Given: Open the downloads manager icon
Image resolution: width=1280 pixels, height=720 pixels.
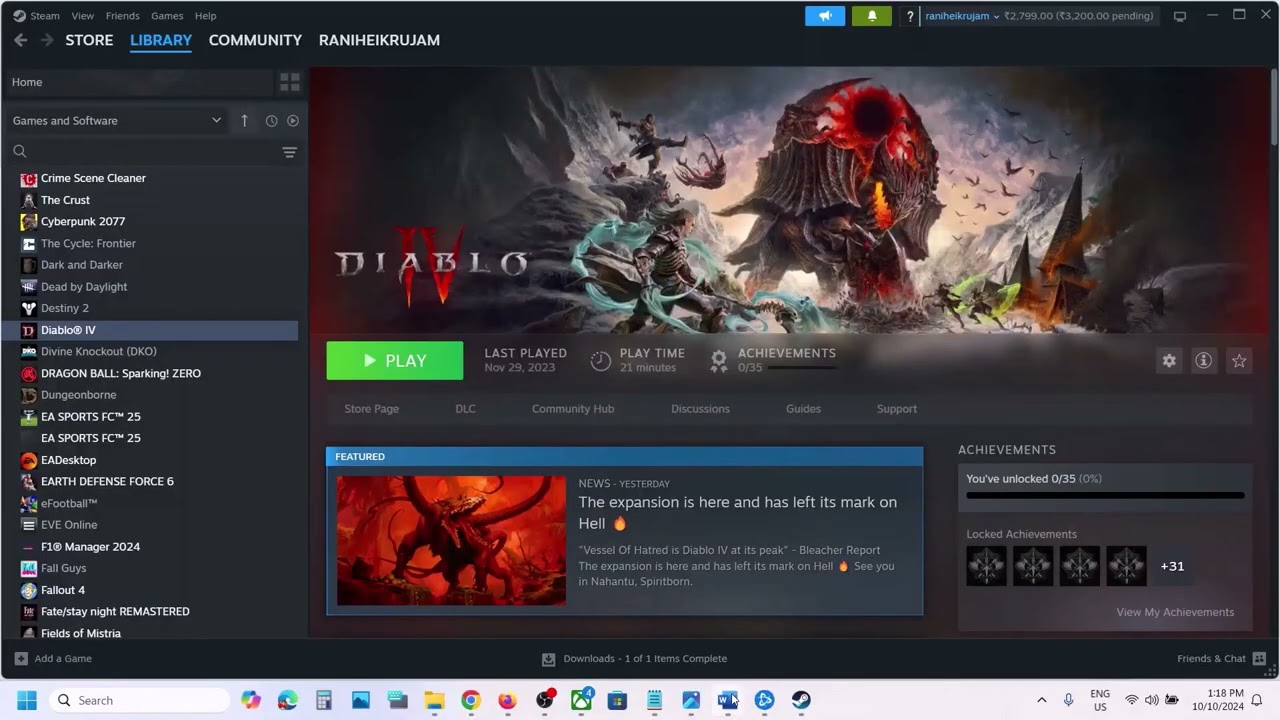Looking at the screenshot, I should 548,659.
